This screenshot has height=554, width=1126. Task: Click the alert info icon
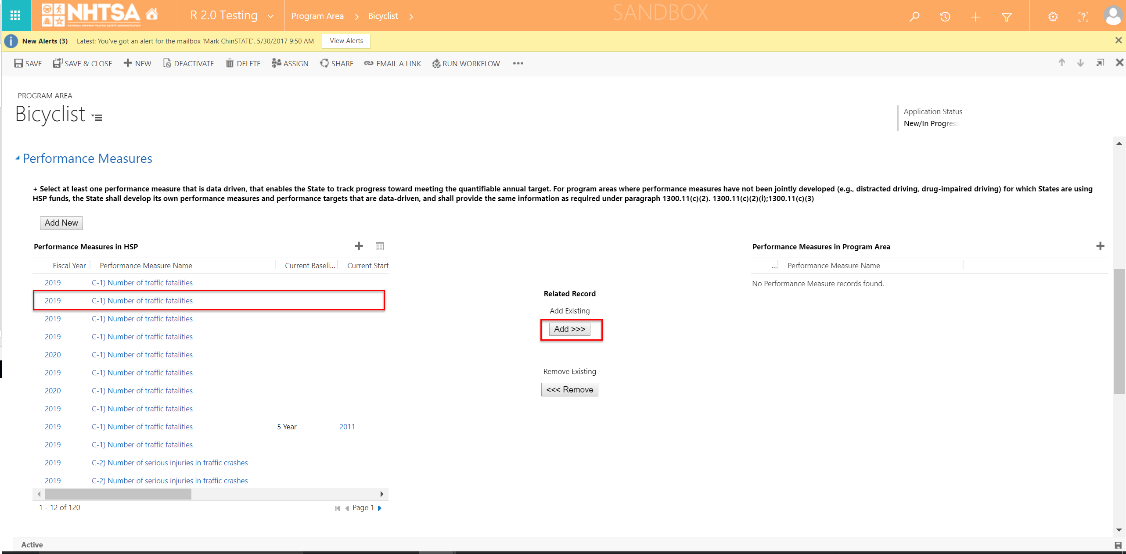click(11, 41)
